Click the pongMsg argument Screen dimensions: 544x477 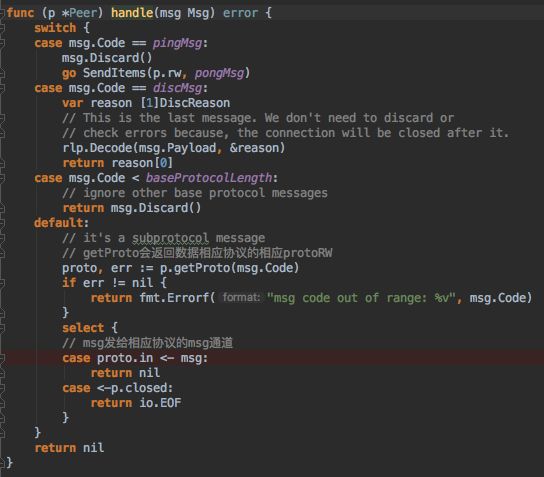(x=219, y=73)
